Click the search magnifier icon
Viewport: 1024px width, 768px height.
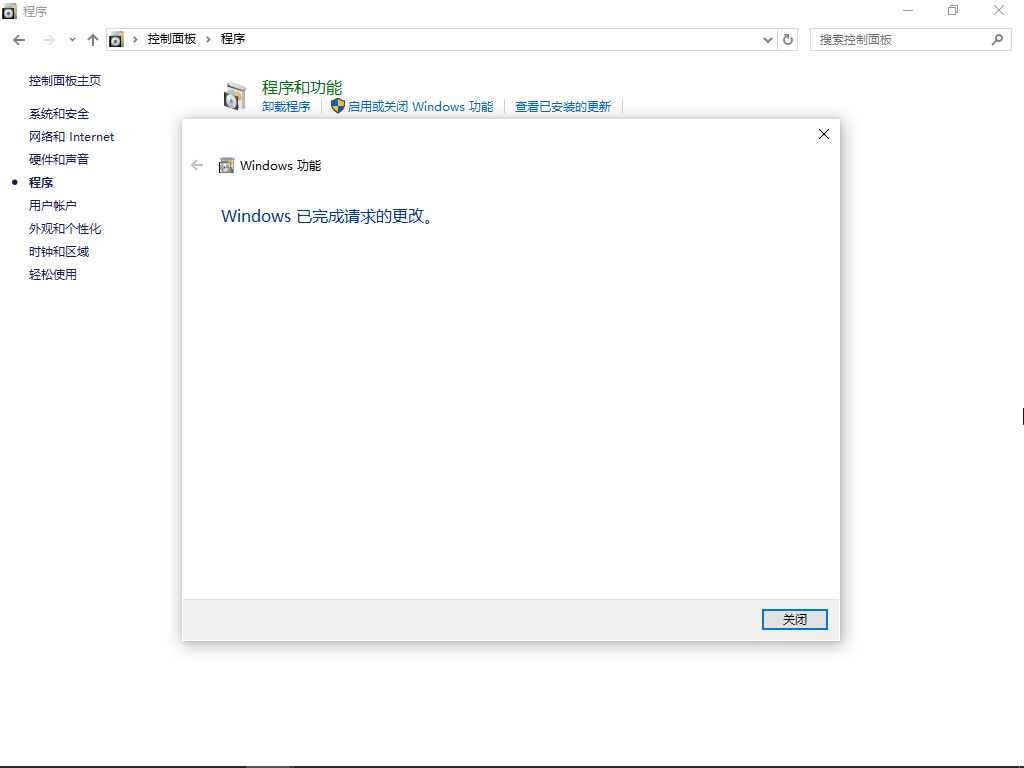[996, 38]
